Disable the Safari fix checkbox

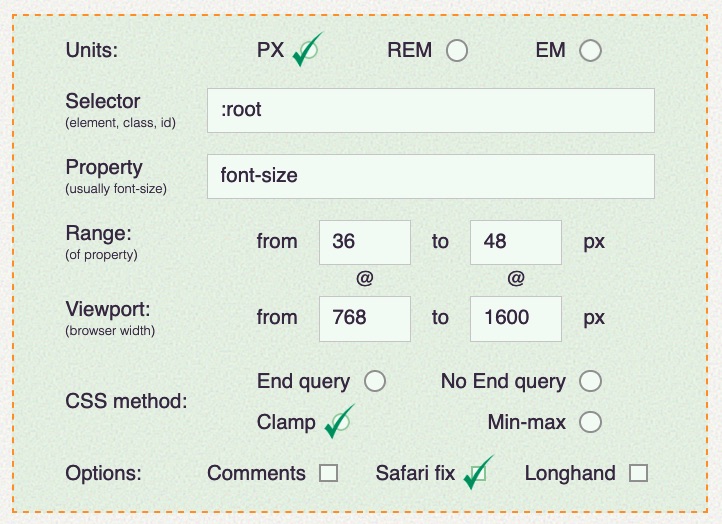[478, 474]
